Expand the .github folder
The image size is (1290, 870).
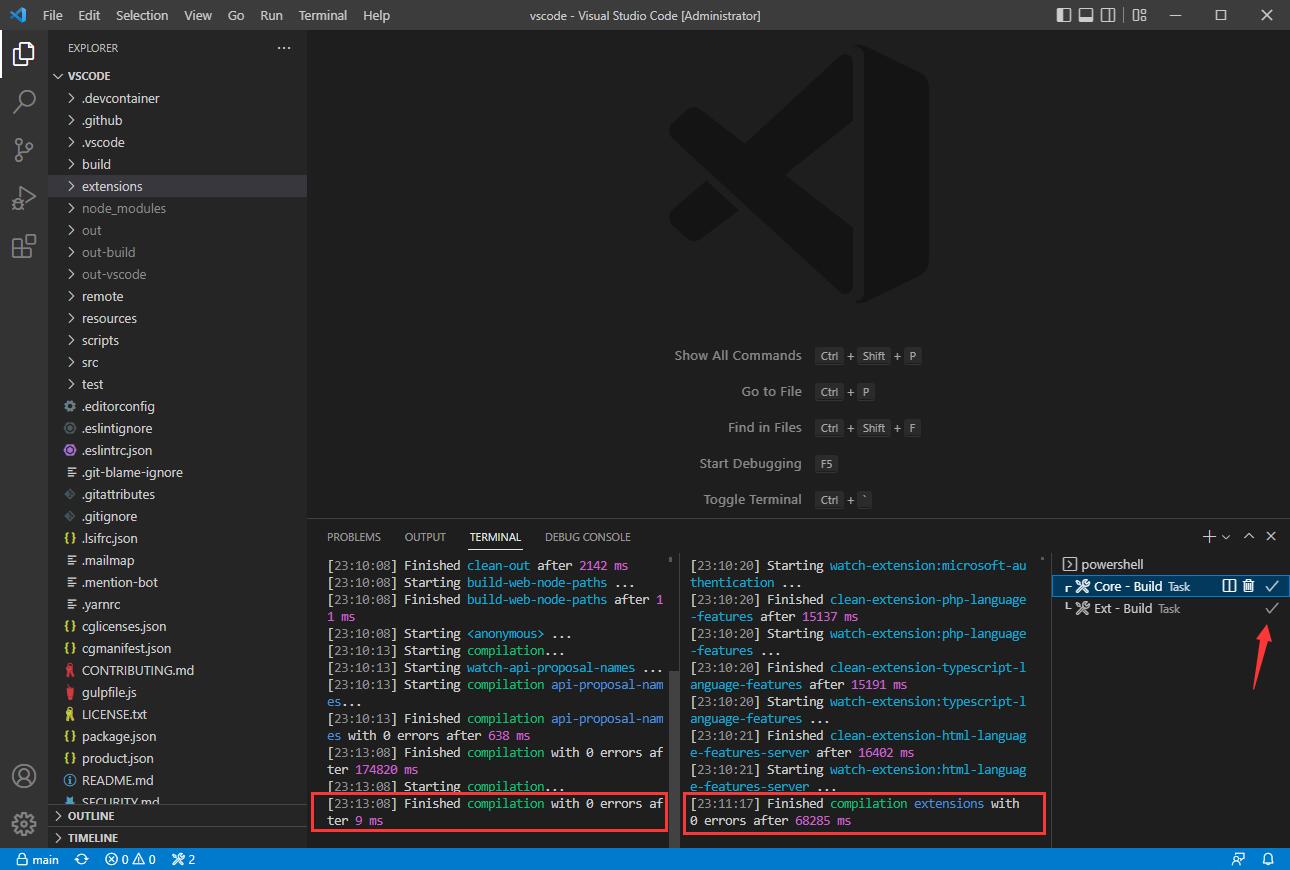(x=178, y=120)
